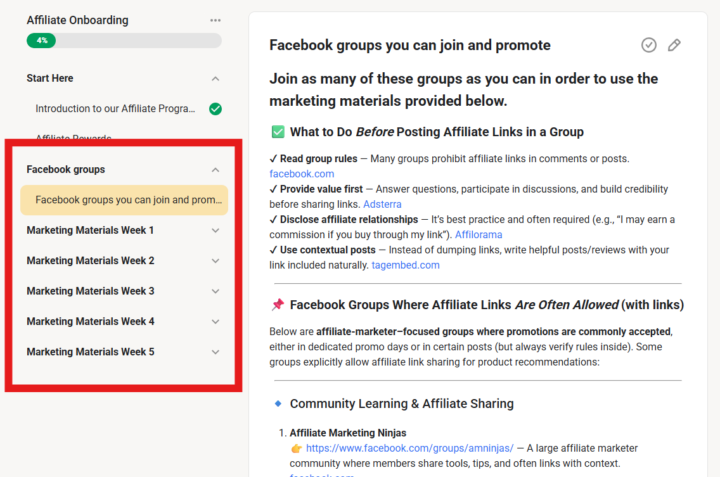This screenshot has width=720, height=477.
Task: Mark lesson complete with the checkmark circle icon
Action: click(649, 45)
